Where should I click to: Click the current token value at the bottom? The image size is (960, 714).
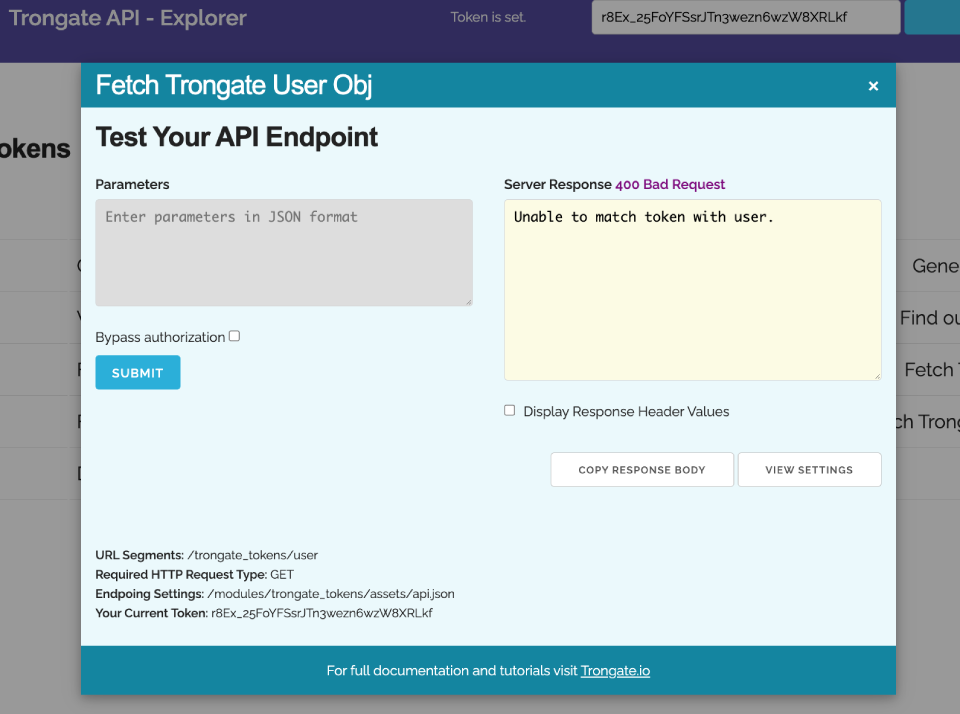click(321, 613)
